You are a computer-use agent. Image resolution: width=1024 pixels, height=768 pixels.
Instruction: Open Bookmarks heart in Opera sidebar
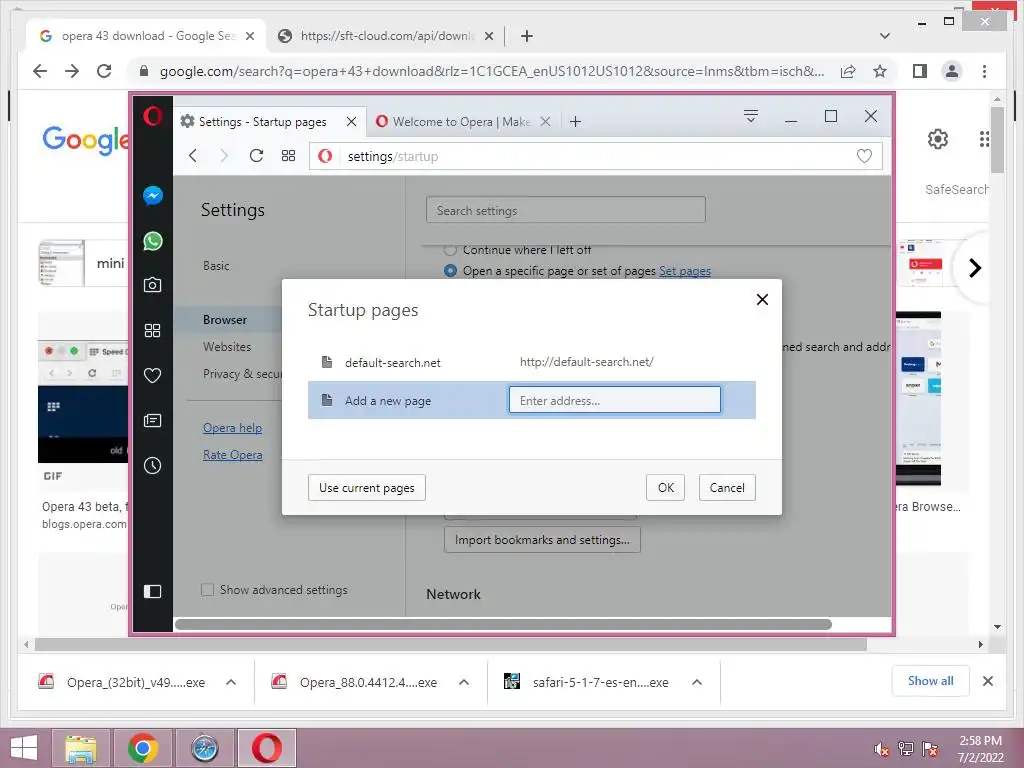point(152,376)
